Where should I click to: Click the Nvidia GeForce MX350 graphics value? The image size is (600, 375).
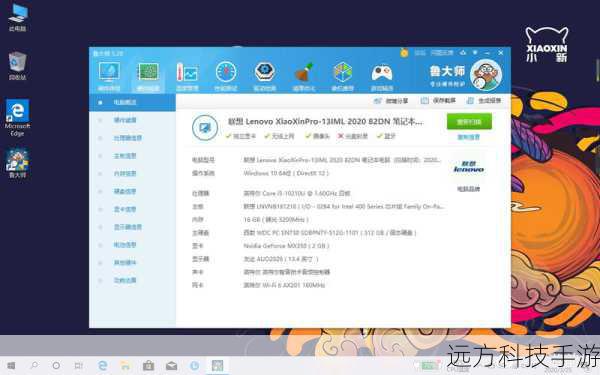click(x=286, y=246)
